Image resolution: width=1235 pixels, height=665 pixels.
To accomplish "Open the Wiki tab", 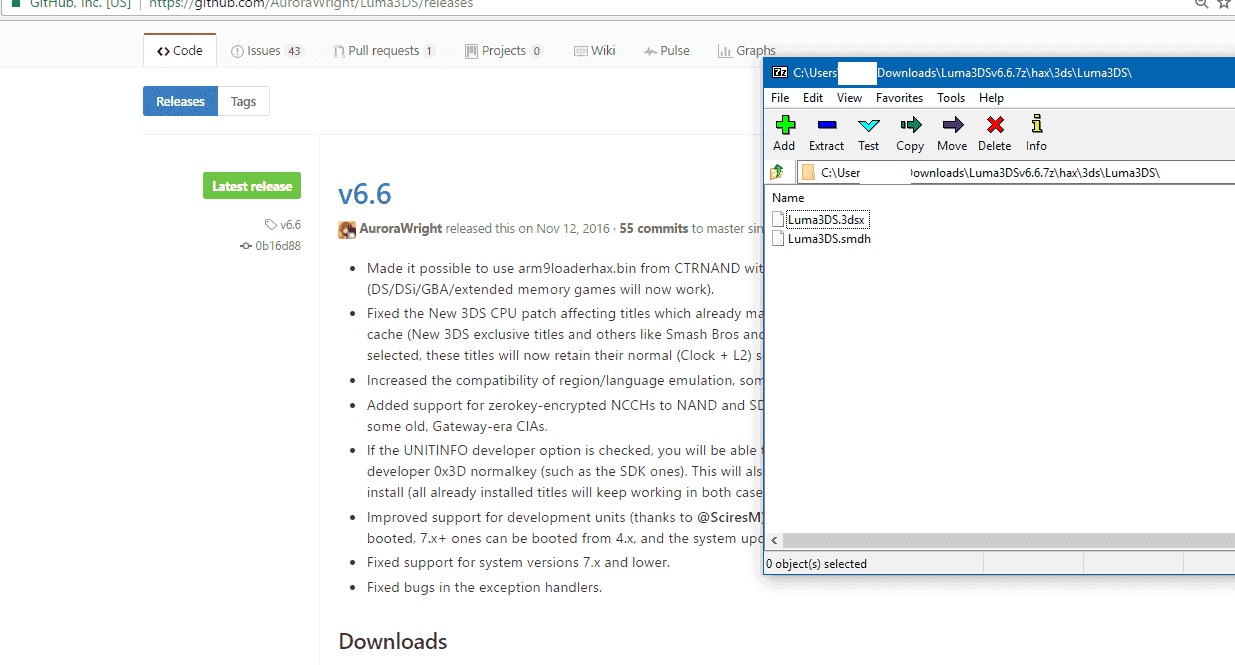I will click(595, 51).
